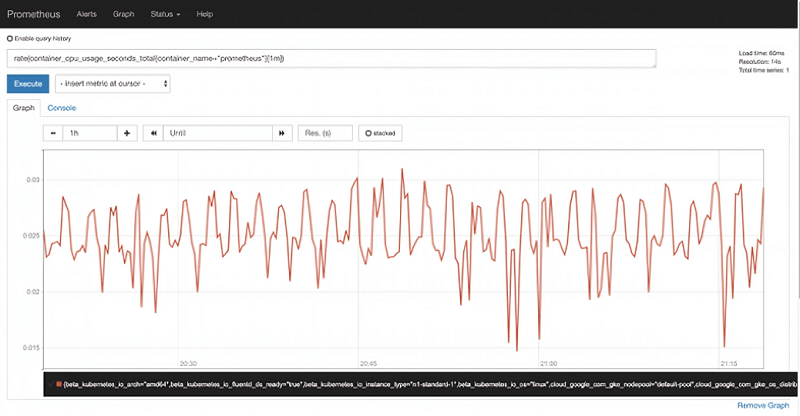Click the Resolution 14s stat text
The height and width of the screenshot is (416, 800).
pos(760,62)
